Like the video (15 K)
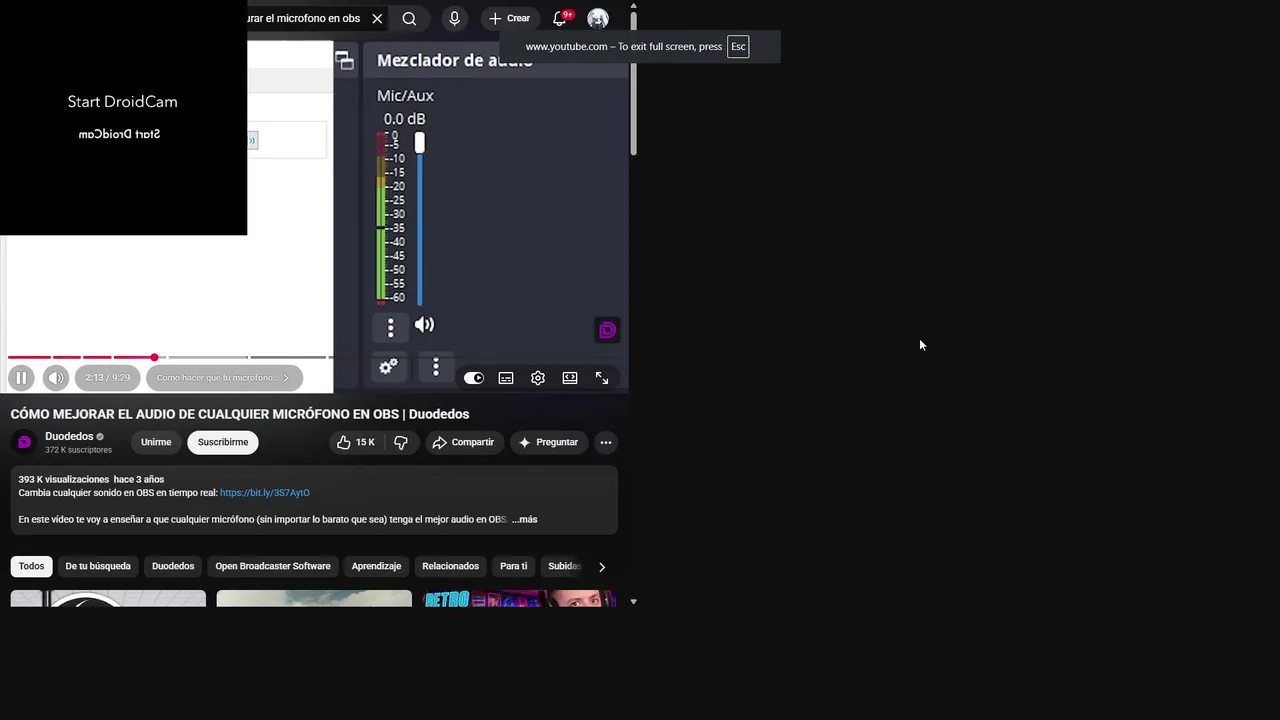This screenshot has width=1280, height=720. point(356,442)
